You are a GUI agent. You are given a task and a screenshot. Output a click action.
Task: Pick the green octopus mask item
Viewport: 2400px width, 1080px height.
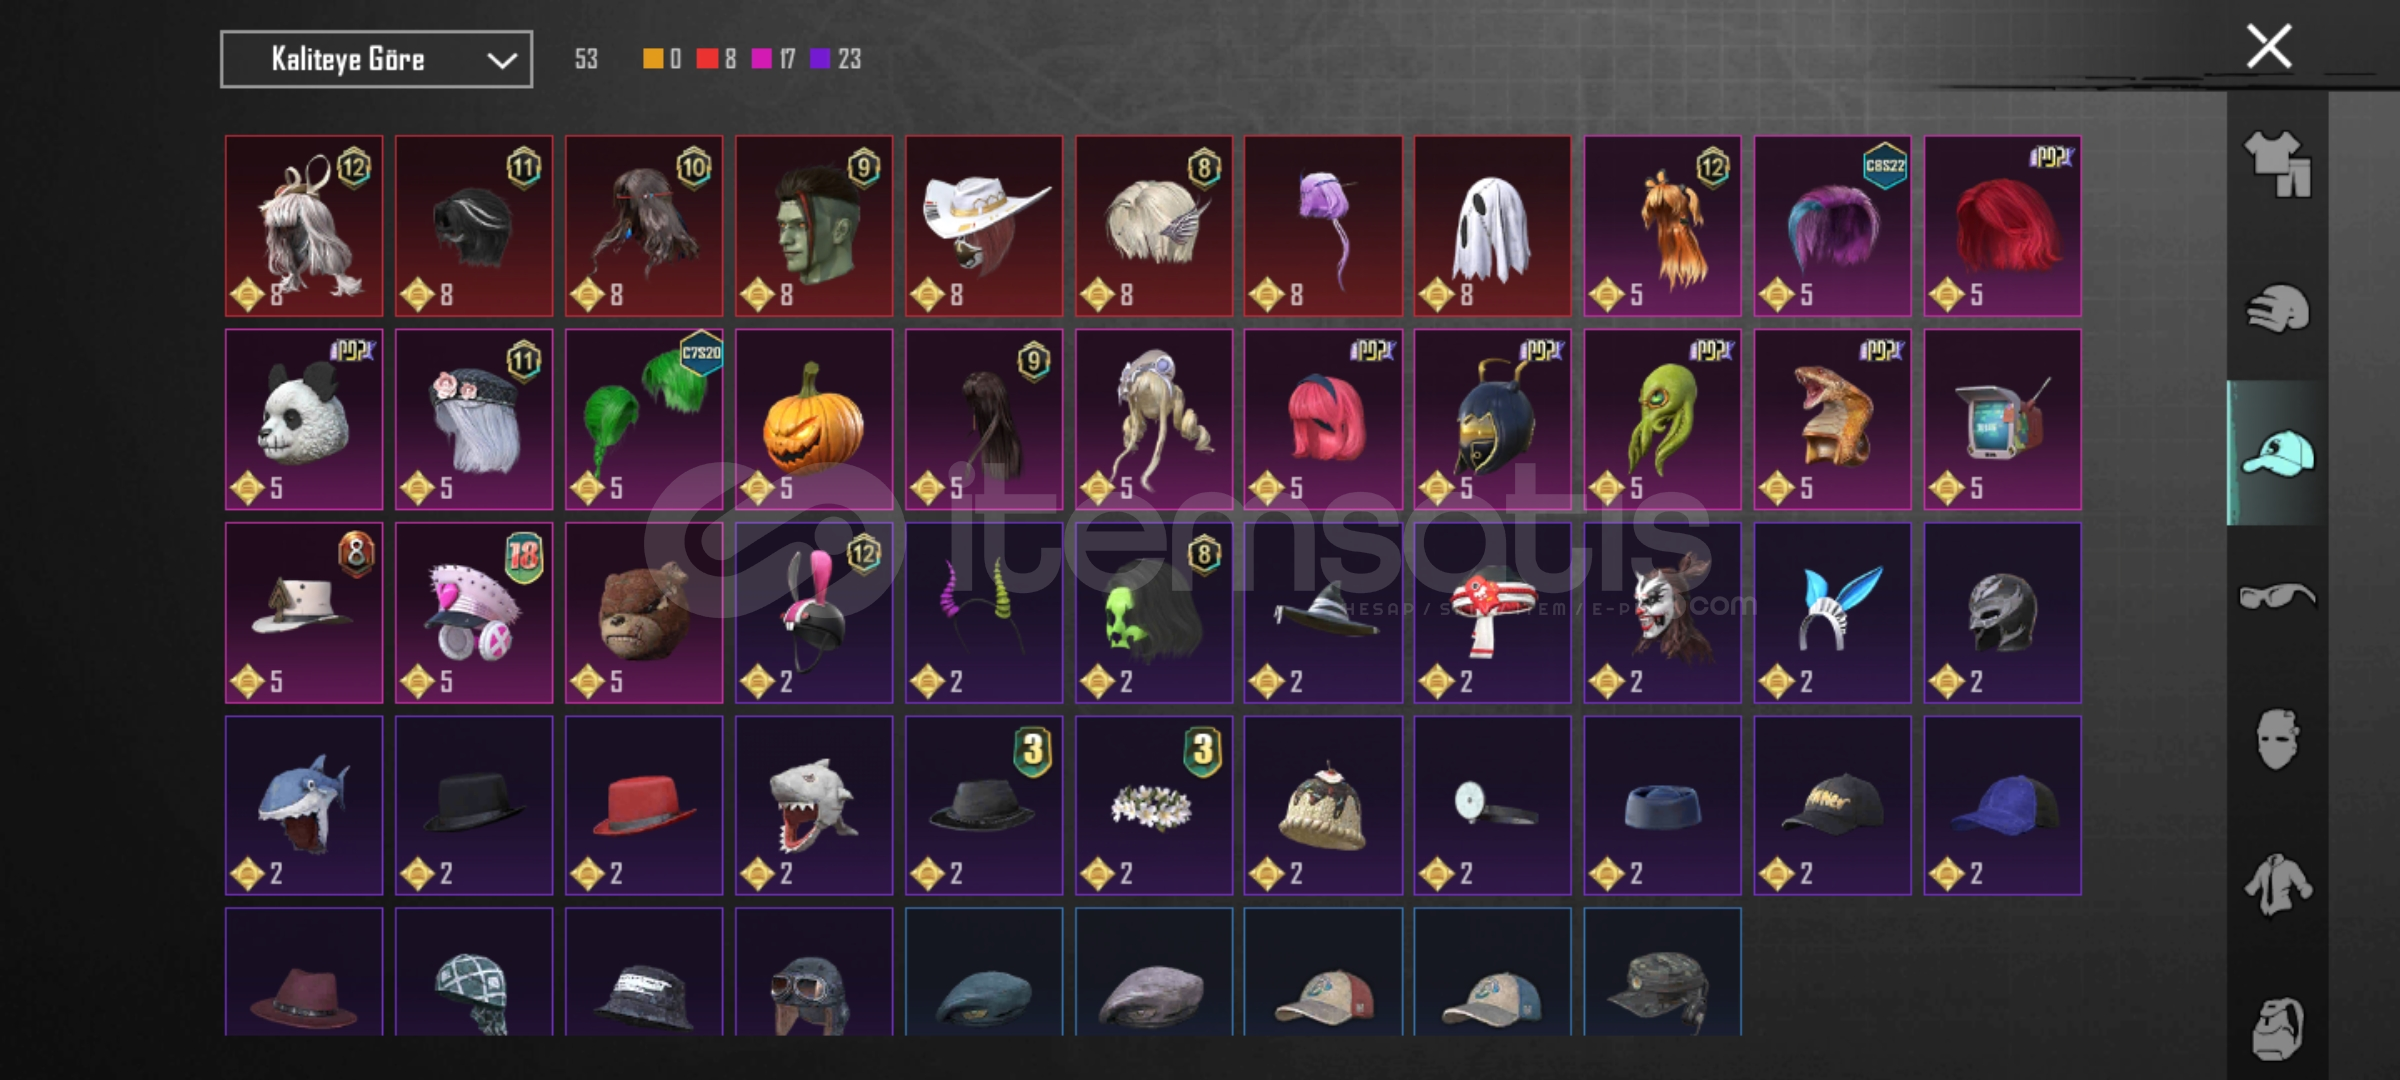1662,419
